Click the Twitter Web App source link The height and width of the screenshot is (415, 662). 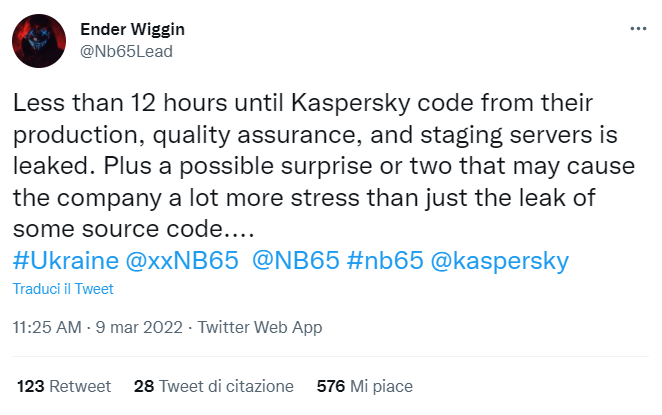[x=260, y=327]
